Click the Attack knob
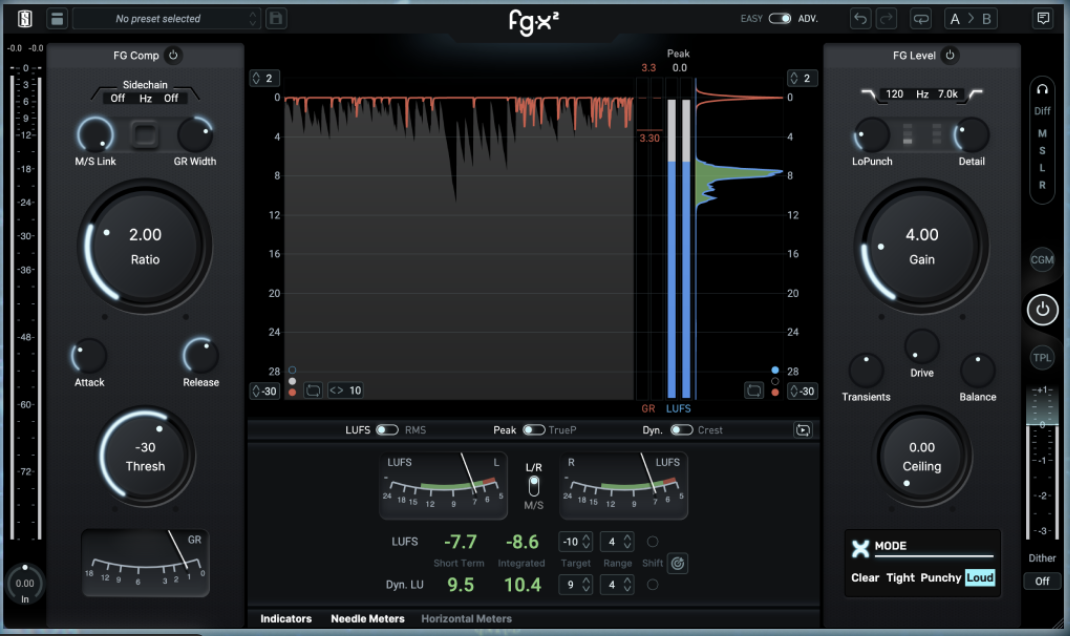 [89, 356]
